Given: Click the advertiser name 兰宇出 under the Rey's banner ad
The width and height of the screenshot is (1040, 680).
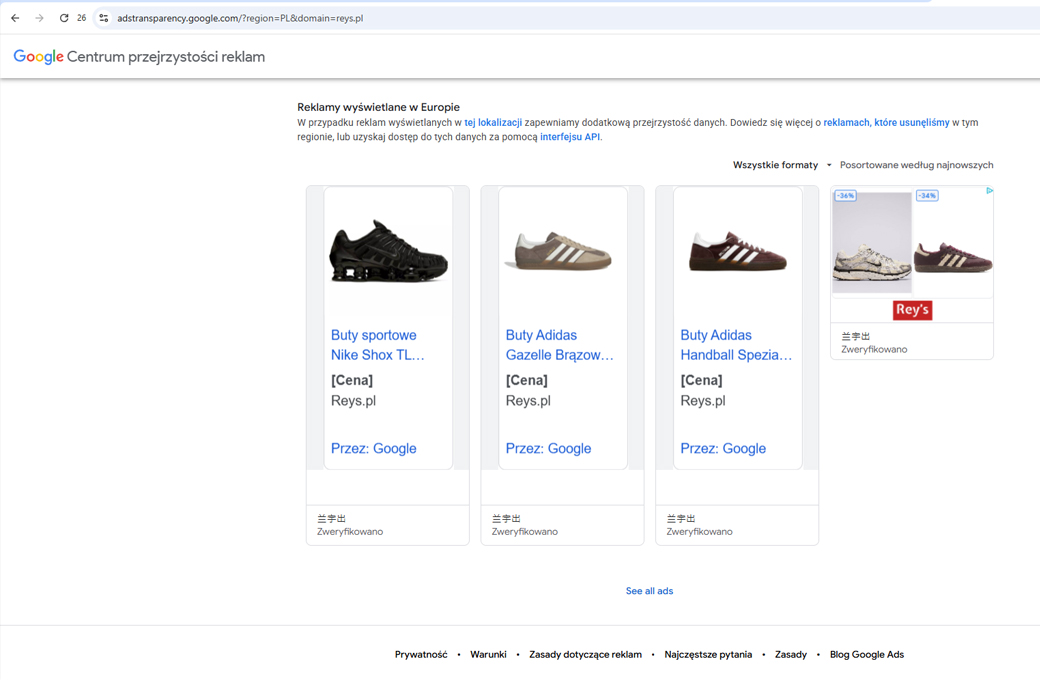Looking at the screenshot, I should point(856,336).
